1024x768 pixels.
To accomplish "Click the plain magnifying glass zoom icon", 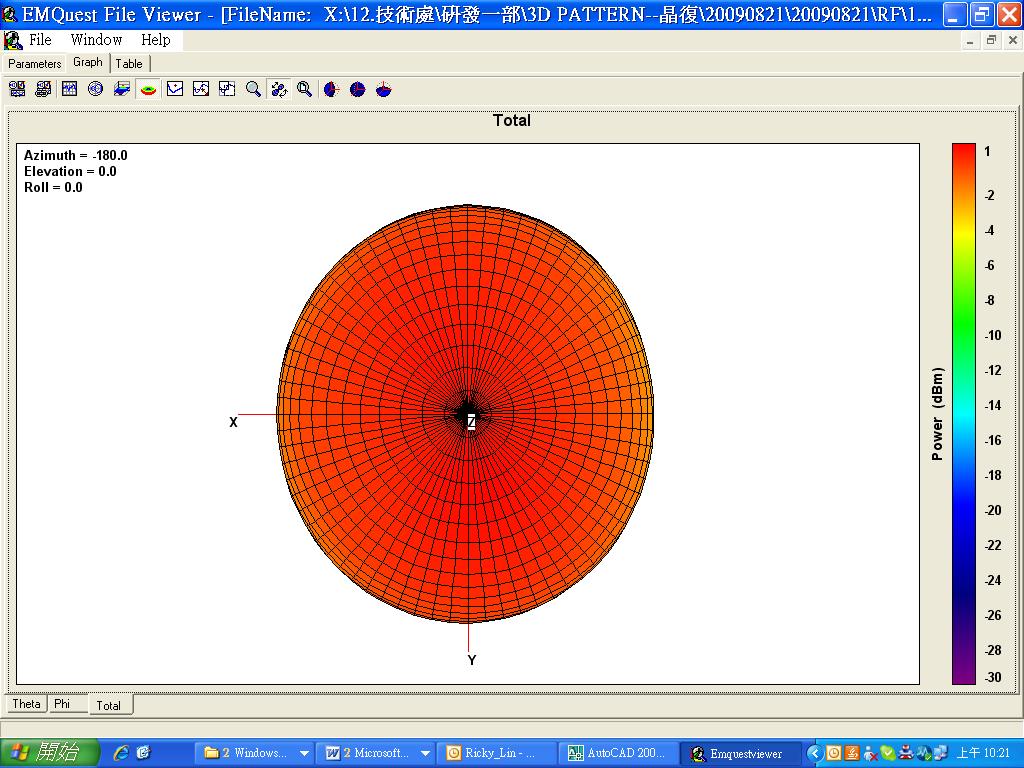I will tap(253, 89).
